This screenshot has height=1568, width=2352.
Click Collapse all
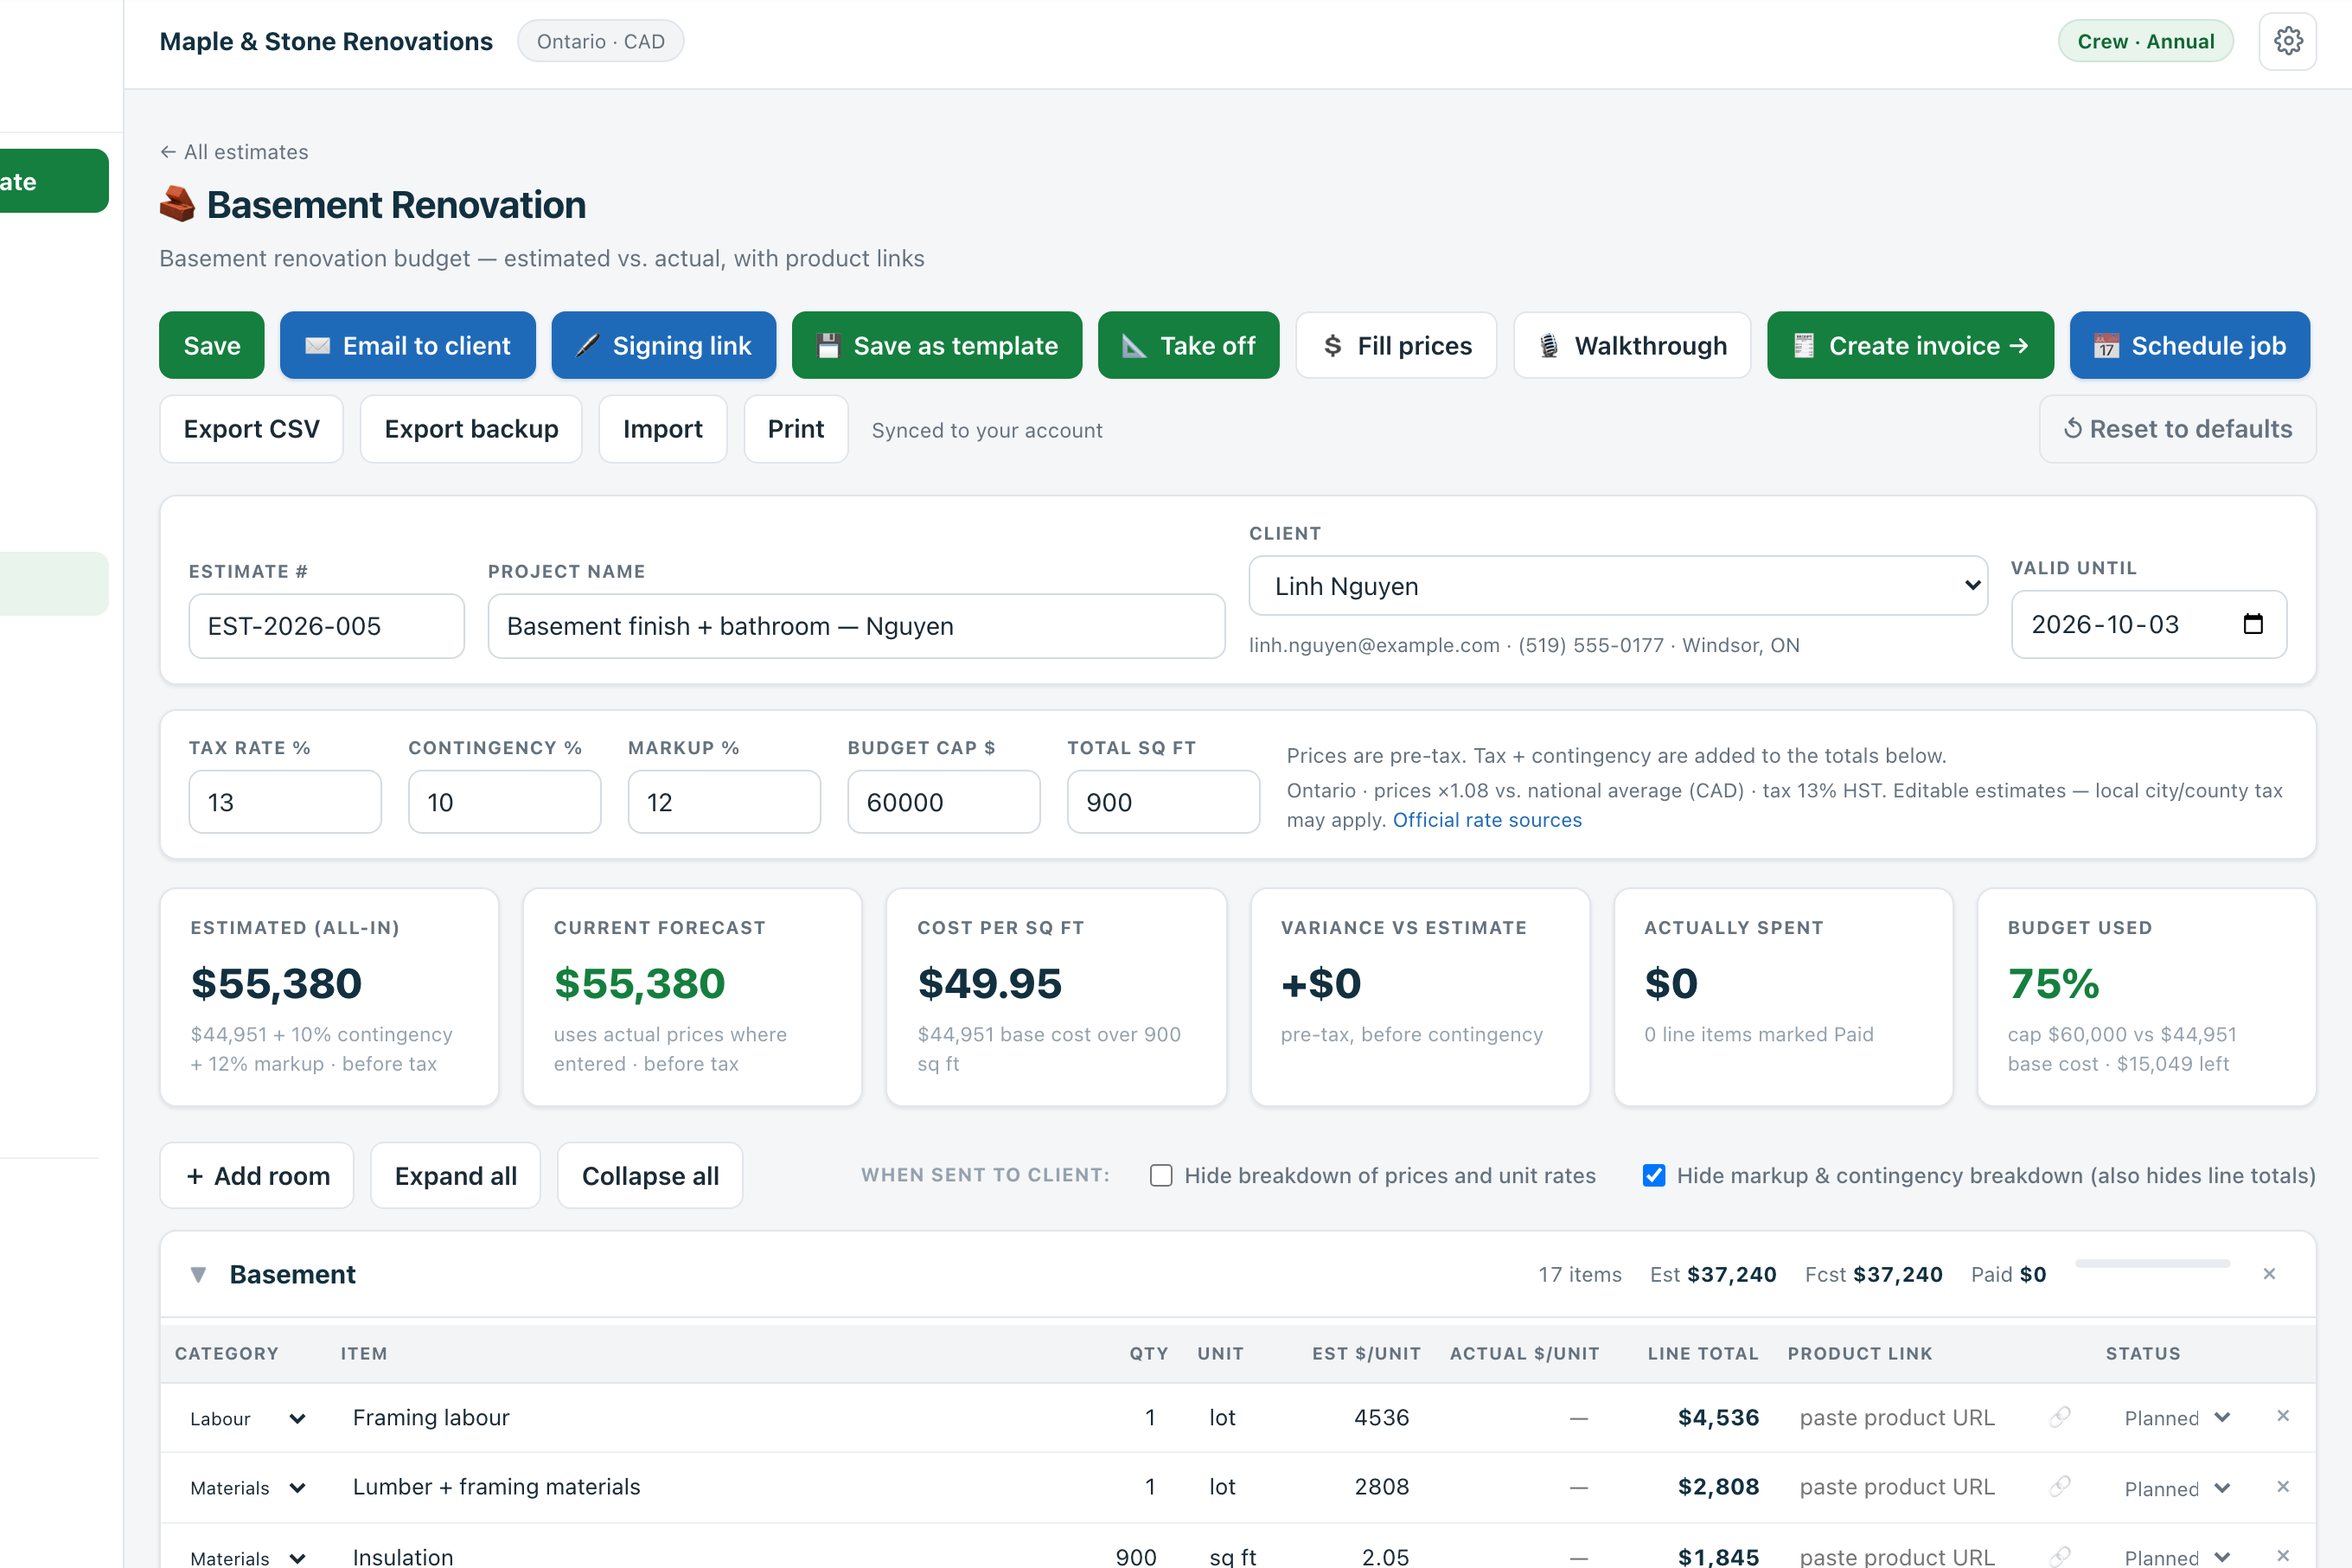click(650, 1175)
